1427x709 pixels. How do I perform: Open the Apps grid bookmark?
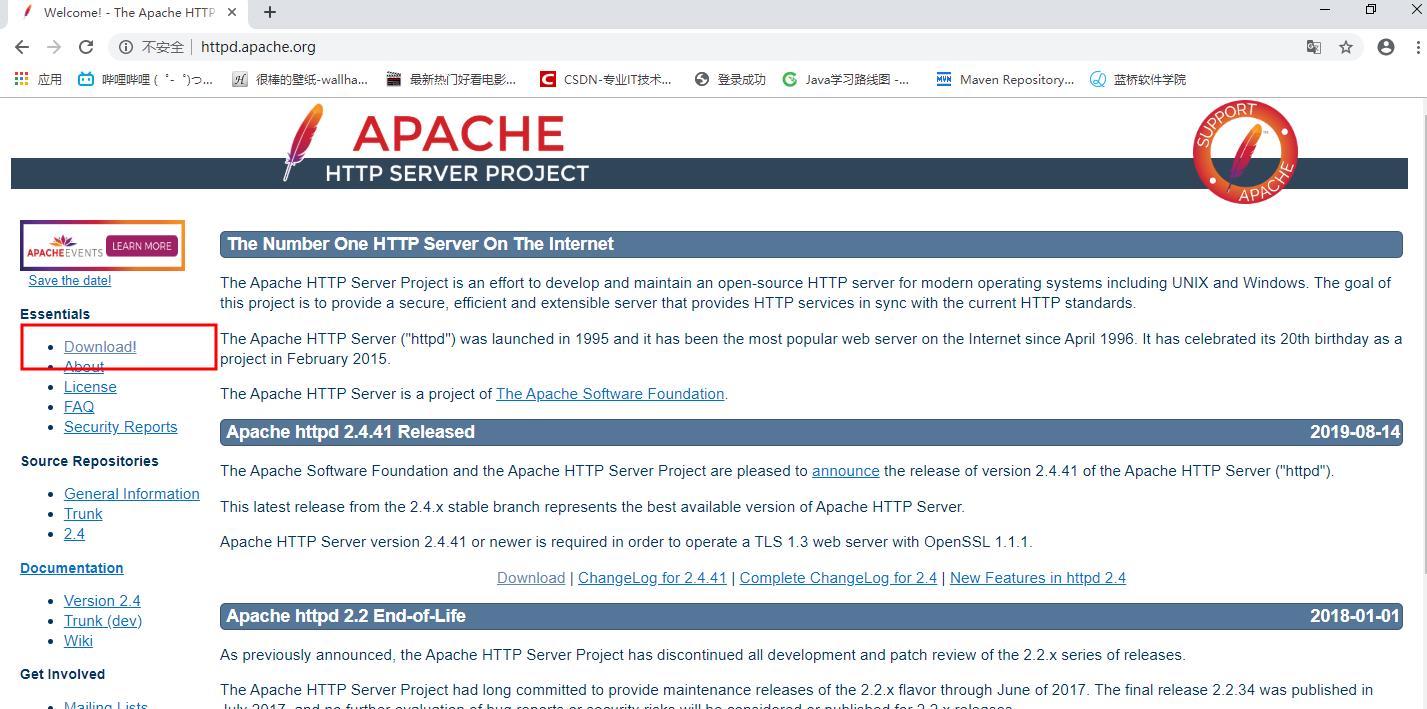(39, 79)
